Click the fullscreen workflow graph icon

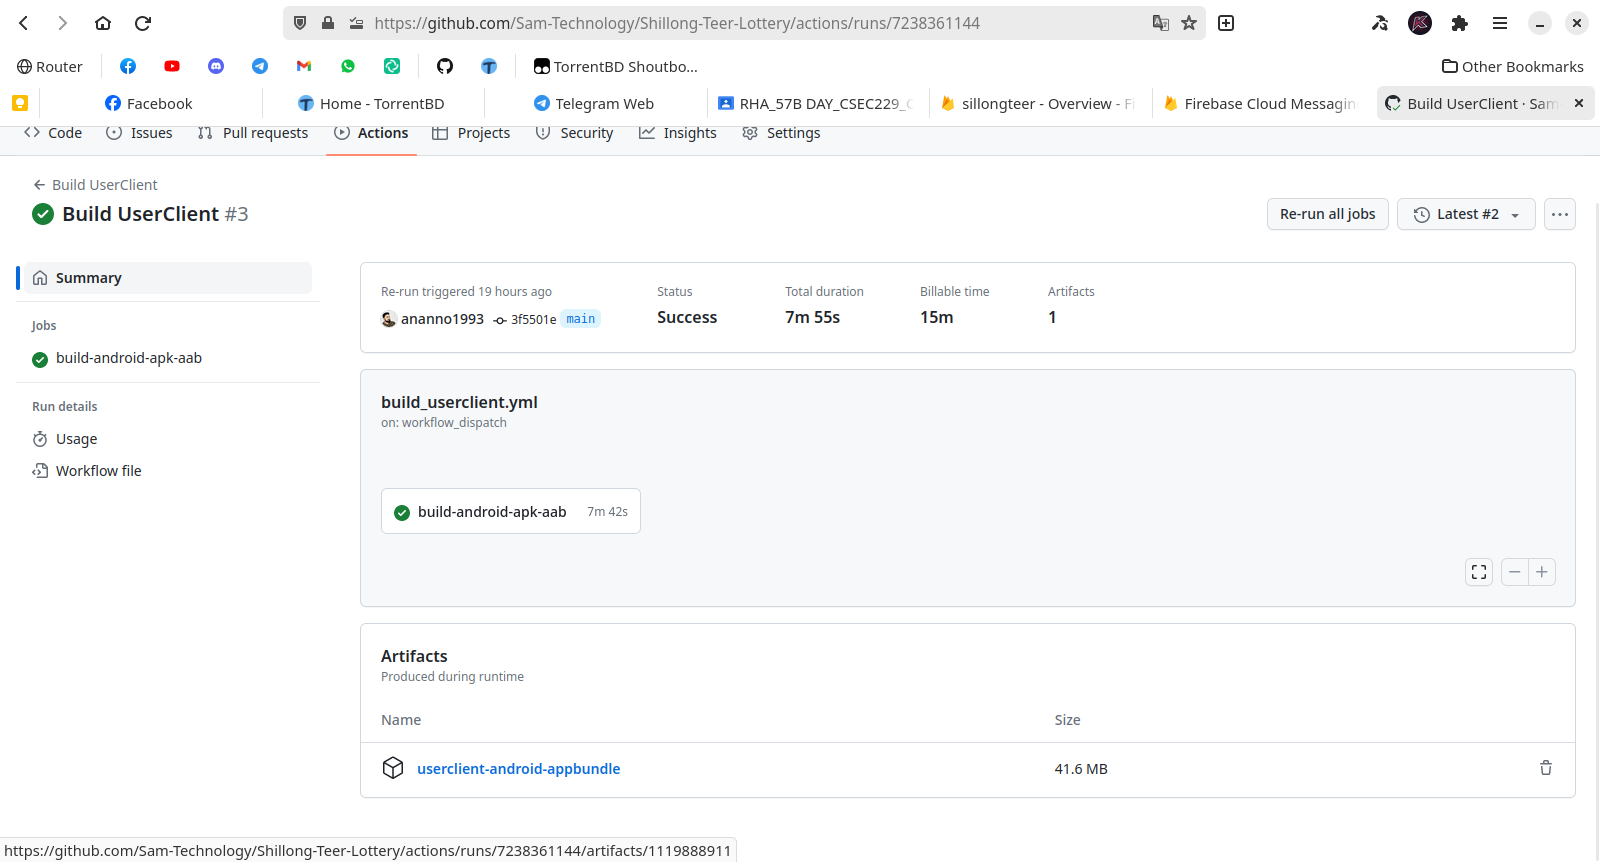(x=1479, y=572)
